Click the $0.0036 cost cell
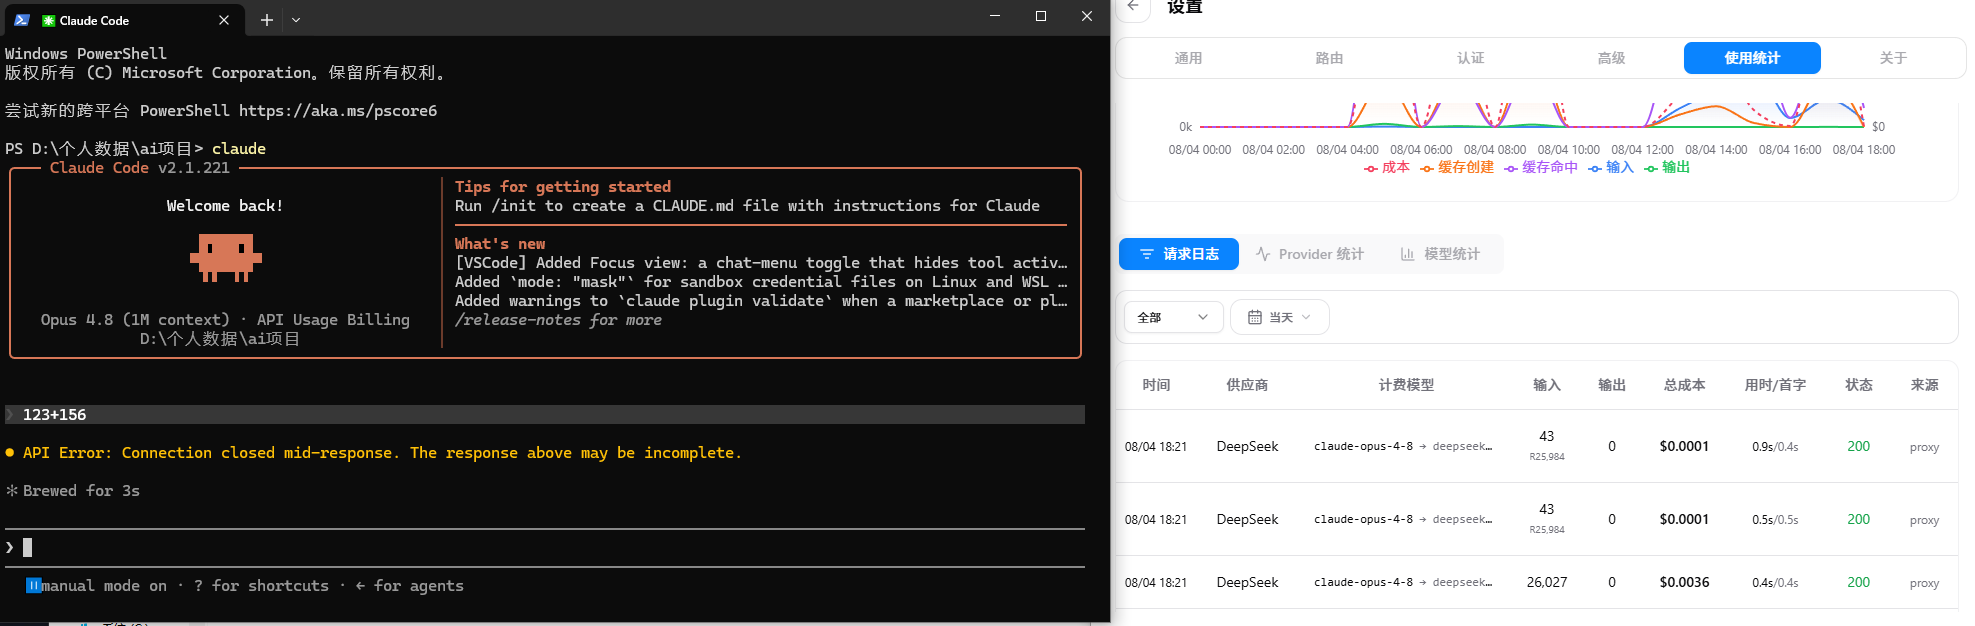The width and height of the screenshot is (1975, 626). 1684,582
